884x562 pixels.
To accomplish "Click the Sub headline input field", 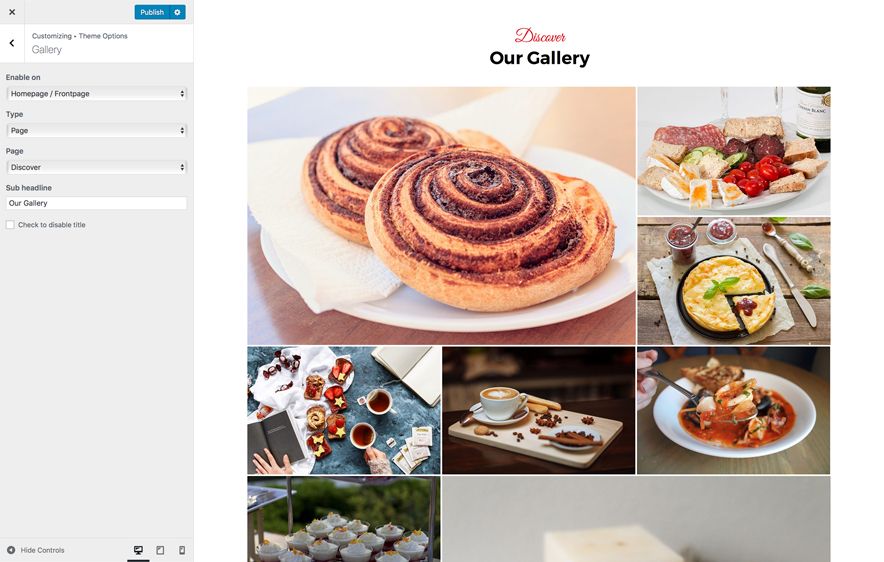I will click(x=96, y=203).
